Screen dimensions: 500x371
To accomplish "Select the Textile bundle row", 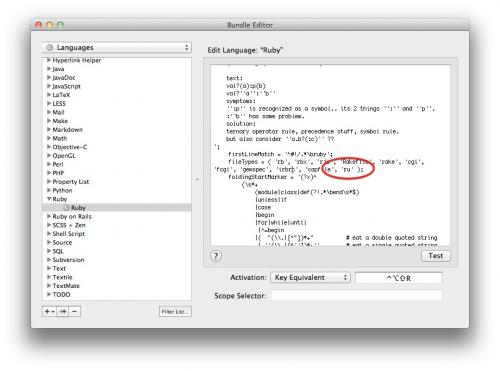I will pyautogui.click(x=117, y=277).
